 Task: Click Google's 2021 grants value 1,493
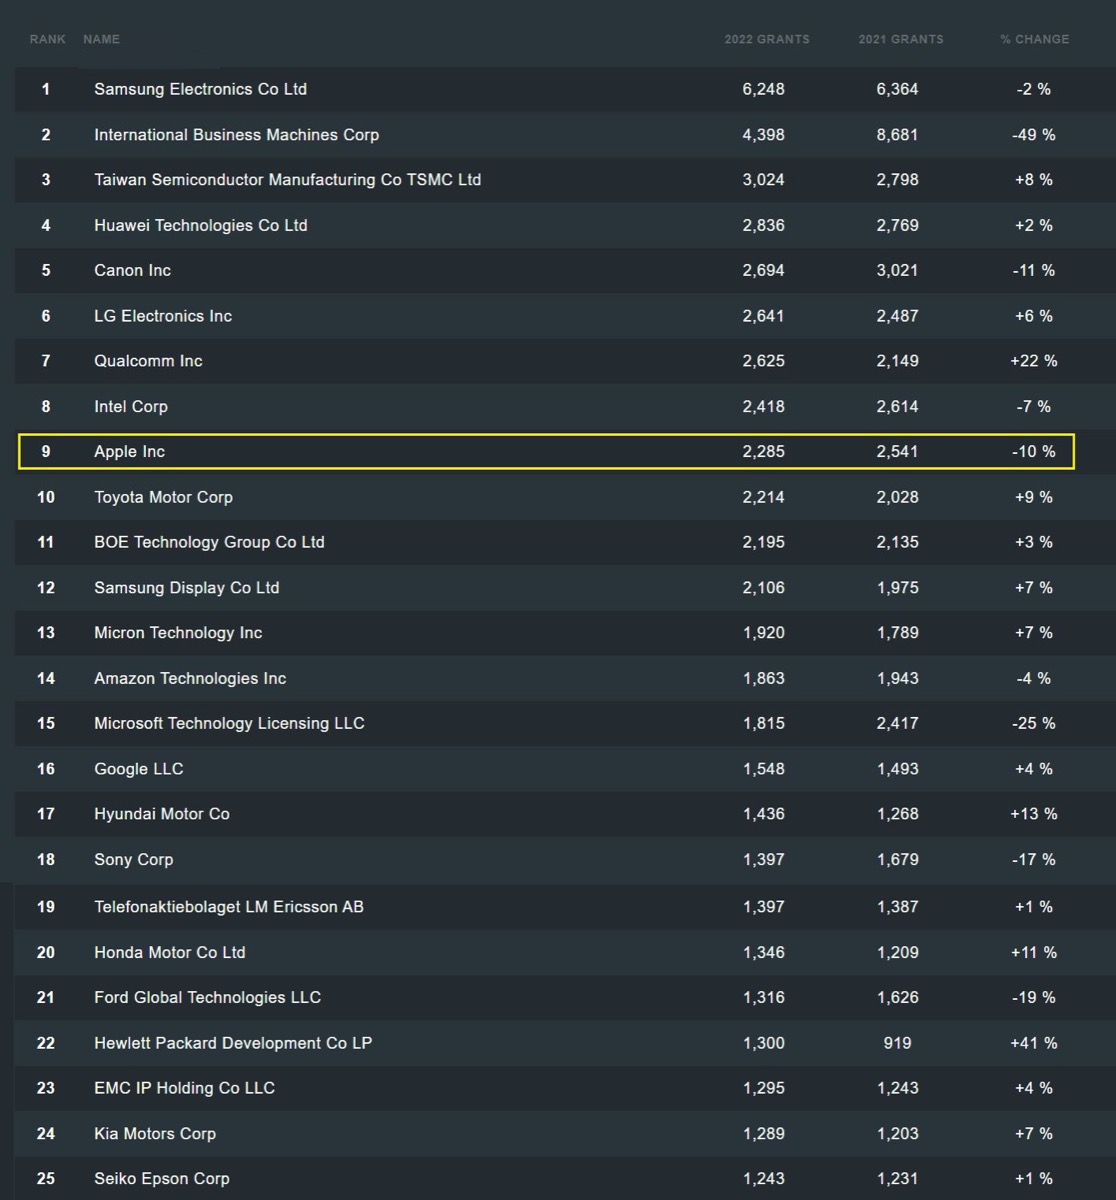pos(897,768)
